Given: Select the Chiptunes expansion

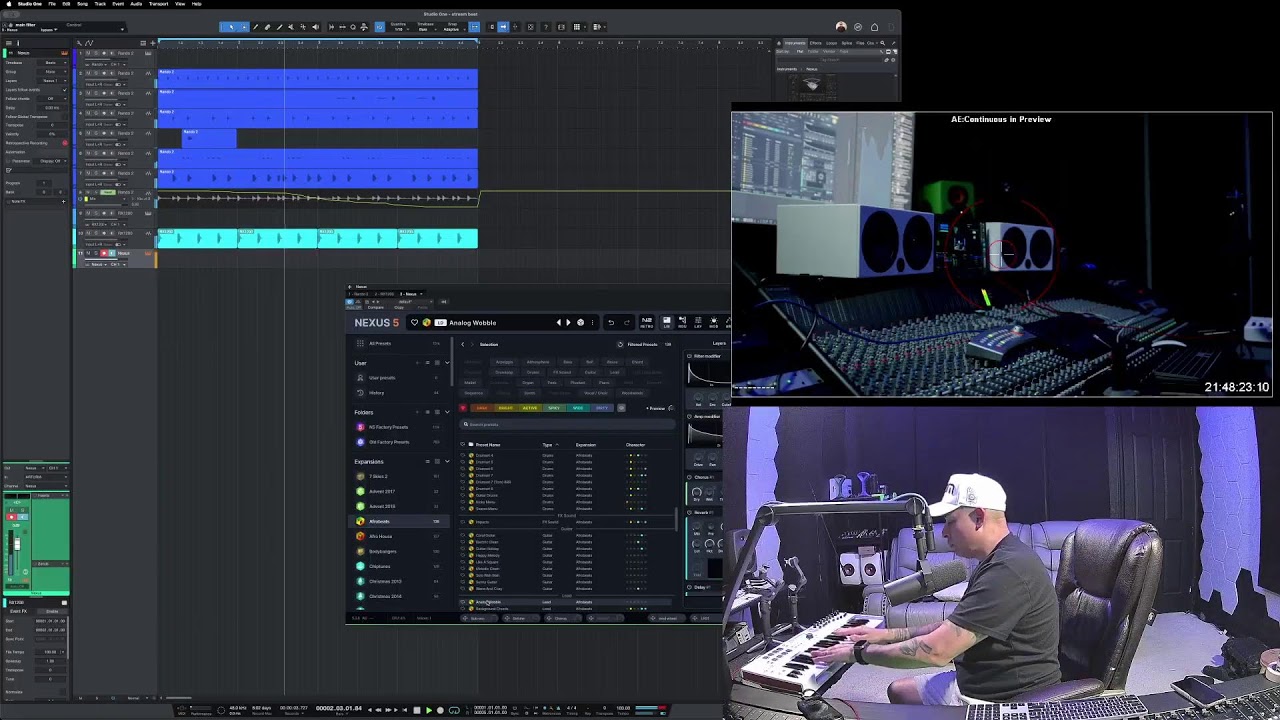Looking at the screenshot, I should (379, 566).
